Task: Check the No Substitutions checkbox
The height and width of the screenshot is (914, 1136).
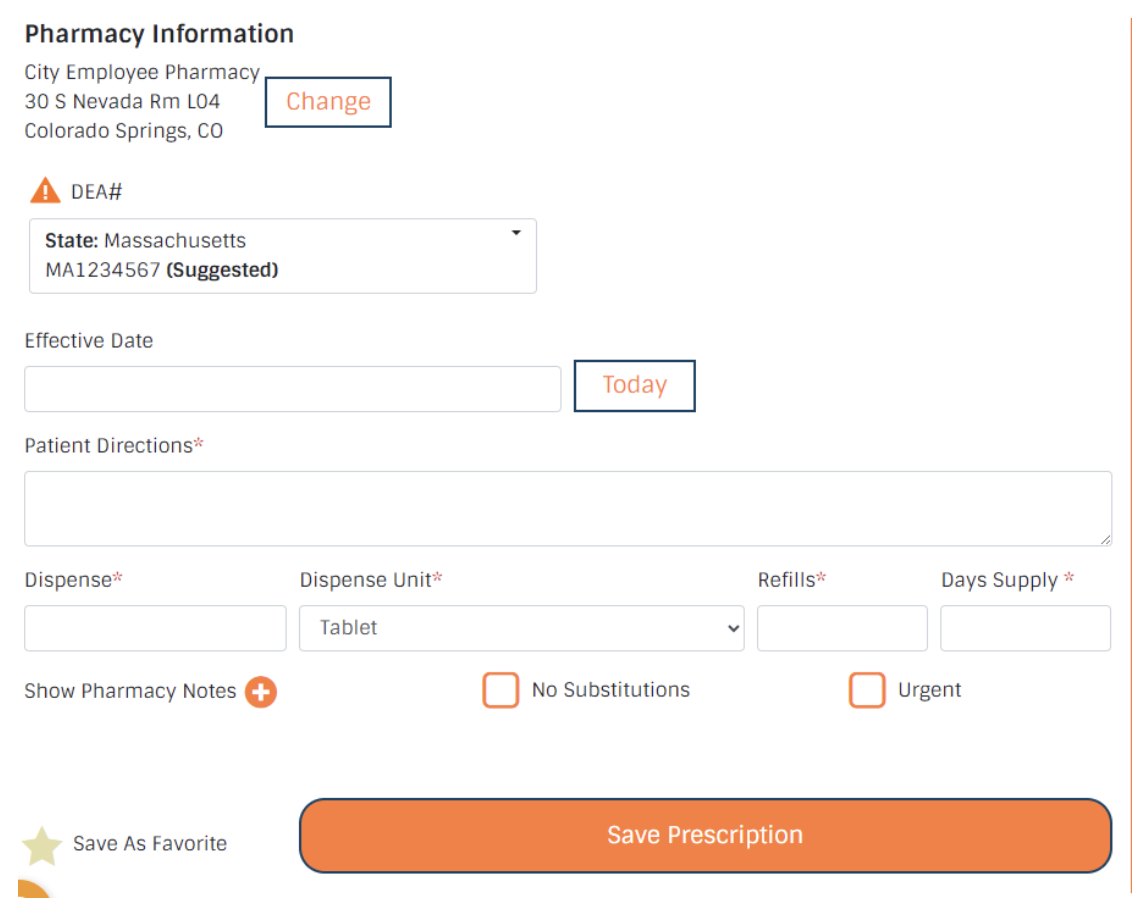Action: point(501,691)
